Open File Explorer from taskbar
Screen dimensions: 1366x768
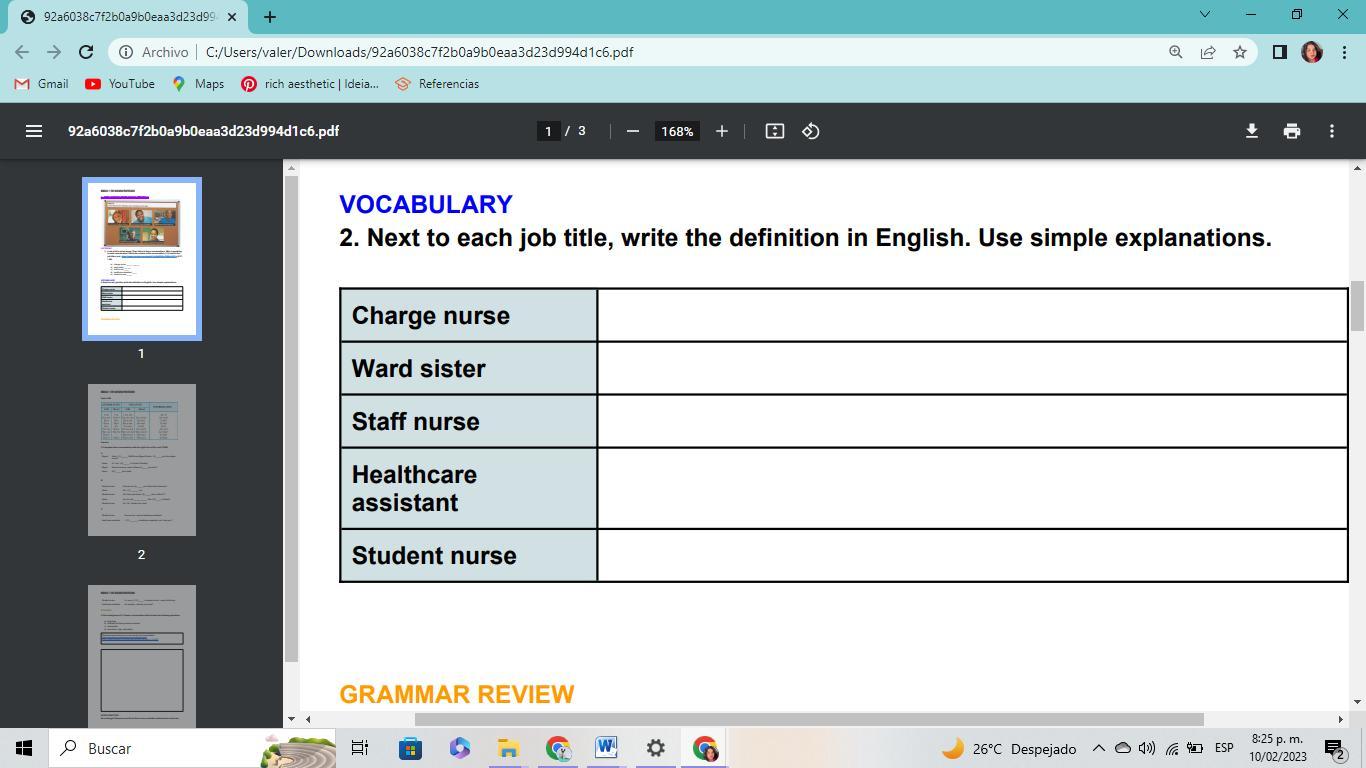click(508, 748)
